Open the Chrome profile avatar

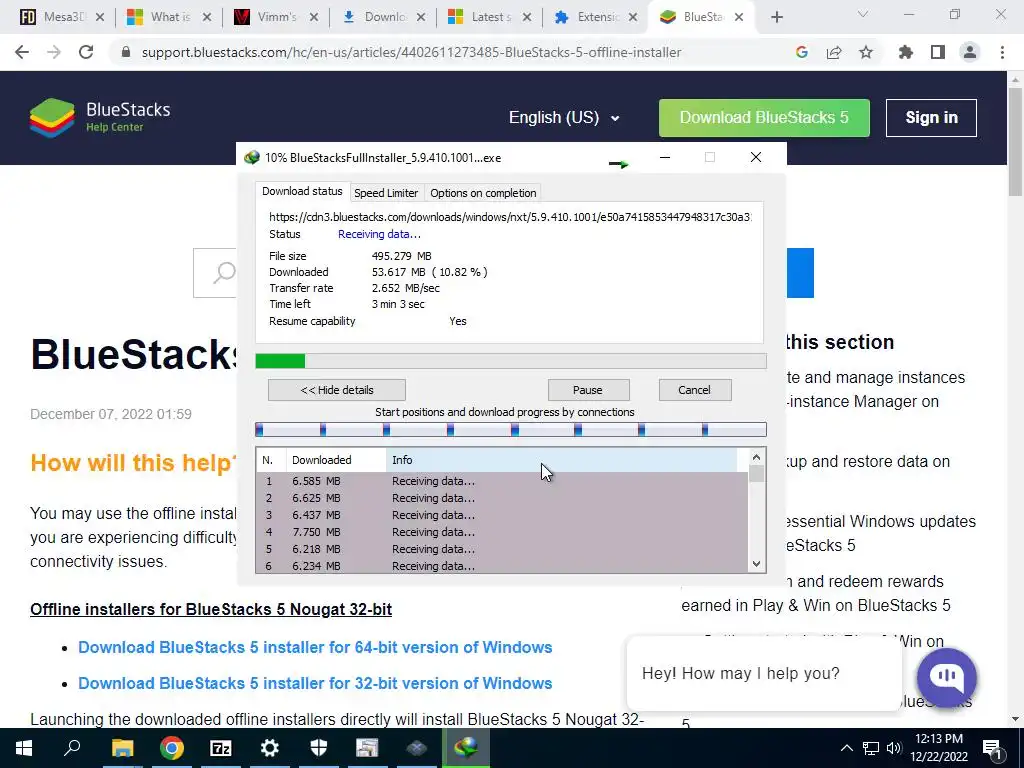coord(970,52)
